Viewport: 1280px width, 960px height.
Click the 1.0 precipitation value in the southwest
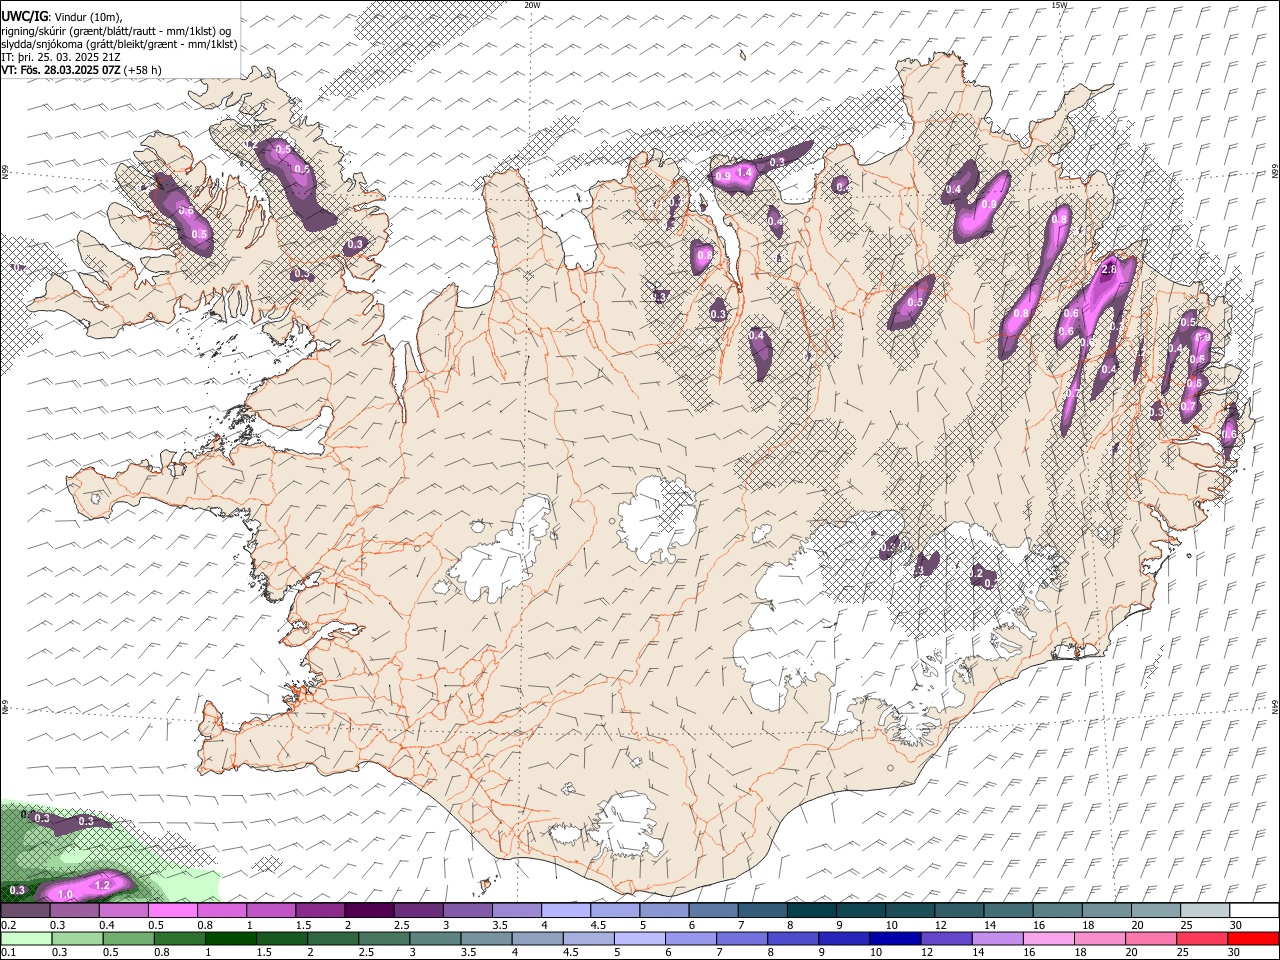[x=66, y=894]
